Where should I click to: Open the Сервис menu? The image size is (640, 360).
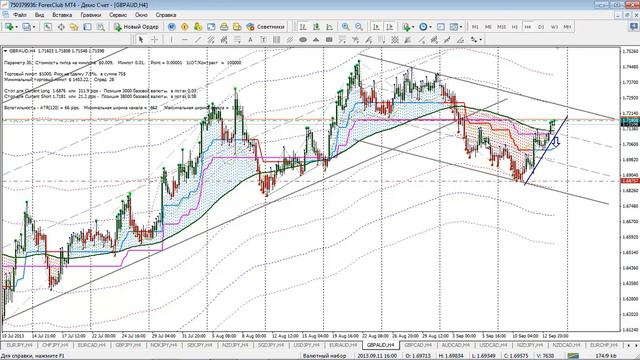click(x=118, y=15)
